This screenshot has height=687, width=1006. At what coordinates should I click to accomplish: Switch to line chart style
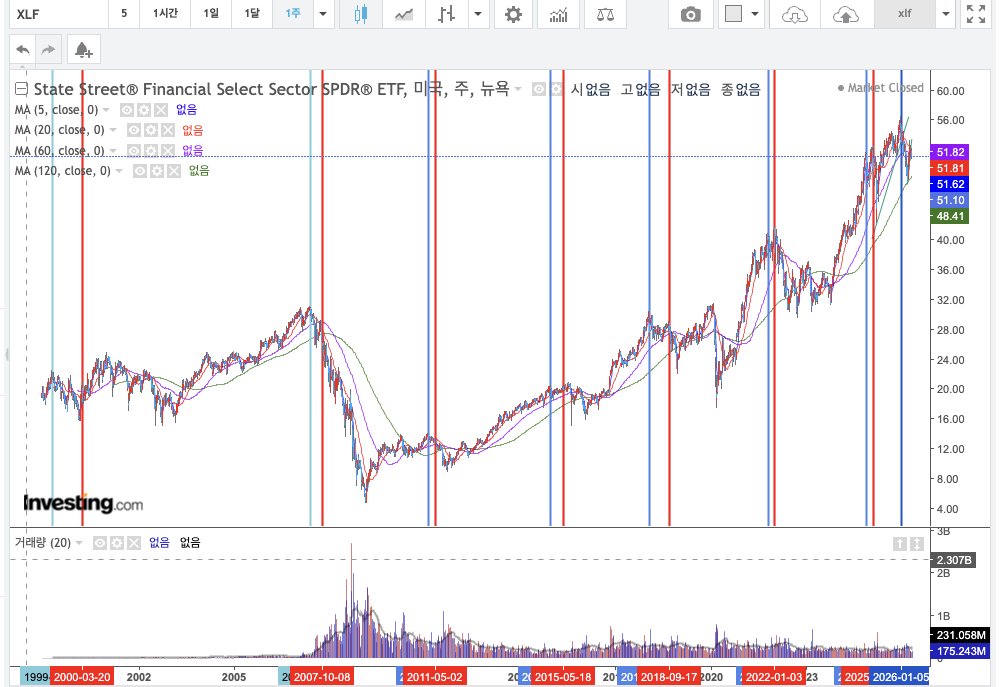pos(404,14)
